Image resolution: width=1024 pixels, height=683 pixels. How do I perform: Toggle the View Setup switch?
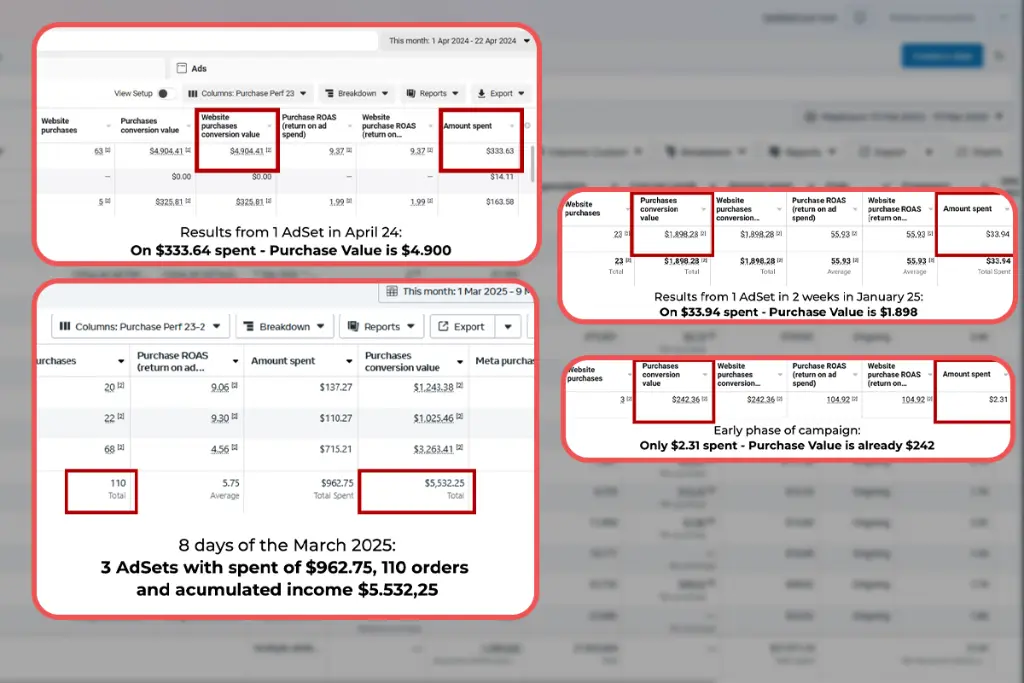click(x=166, y=94)
